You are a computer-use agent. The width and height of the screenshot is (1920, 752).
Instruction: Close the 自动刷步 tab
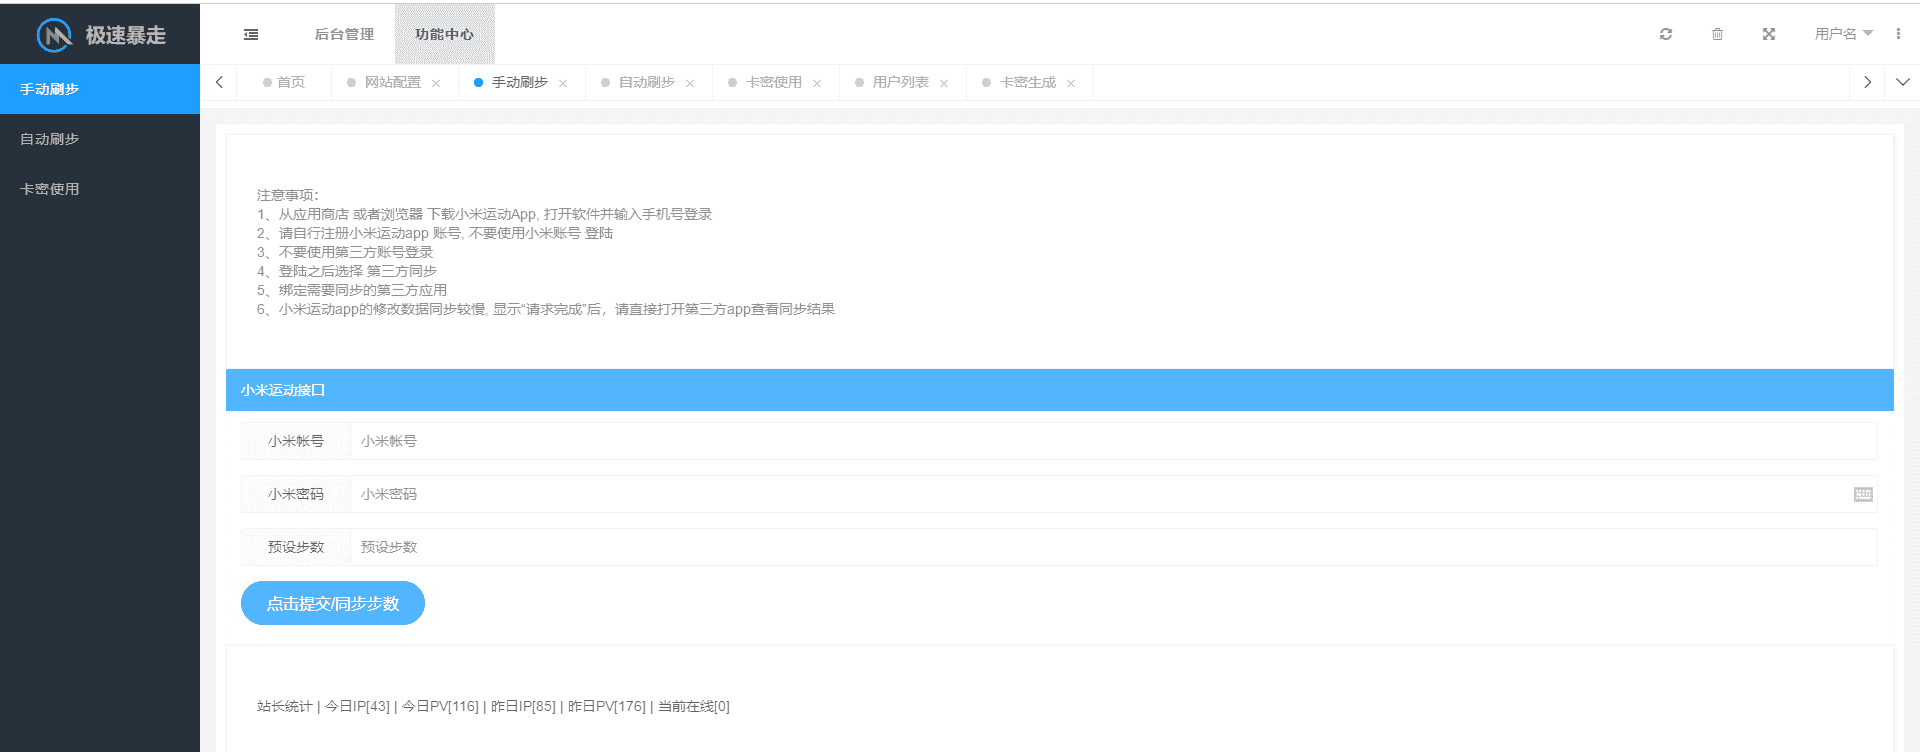tap(690, 83)
